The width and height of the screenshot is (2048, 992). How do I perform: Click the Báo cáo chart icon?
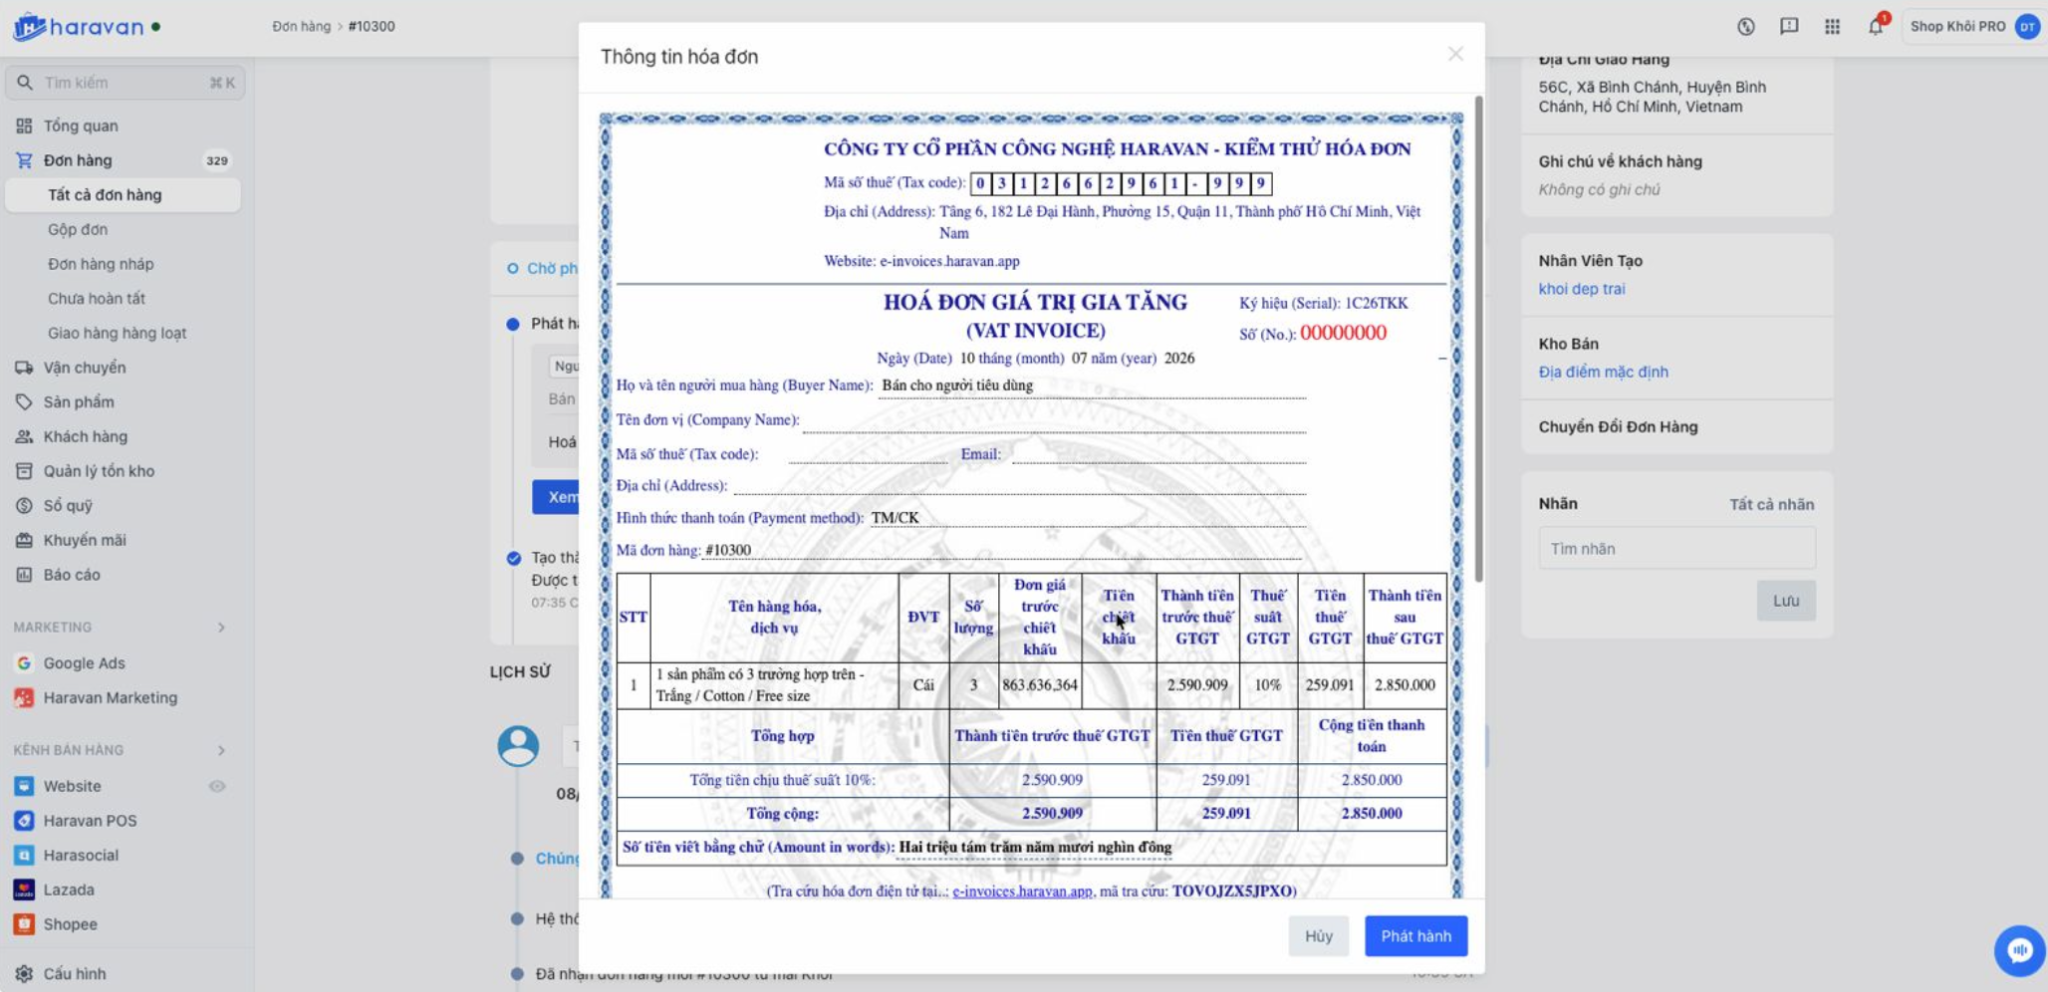pyautogui.click(x=24, y=575)
